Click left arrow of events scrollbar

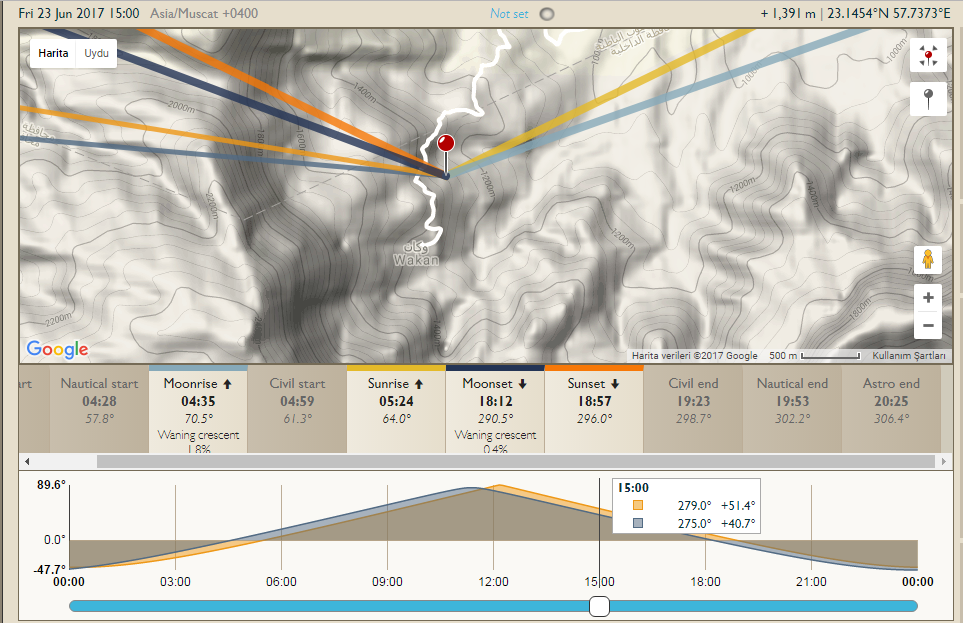click(26, 461)
